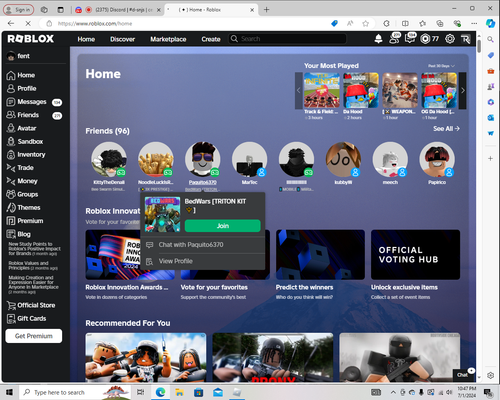This screenshot has width=500, height=400.
Task: Open the browser settings and more menu
Action: click(x=474, y=23)
